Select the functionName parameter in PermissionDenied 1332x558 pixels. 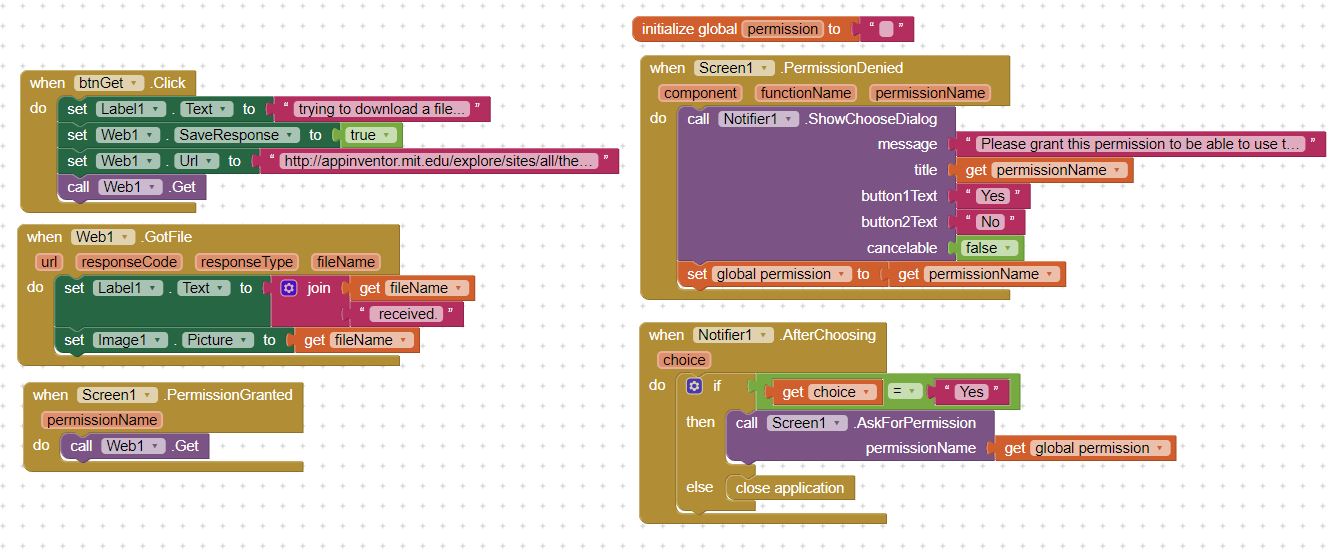coord(805,93)
